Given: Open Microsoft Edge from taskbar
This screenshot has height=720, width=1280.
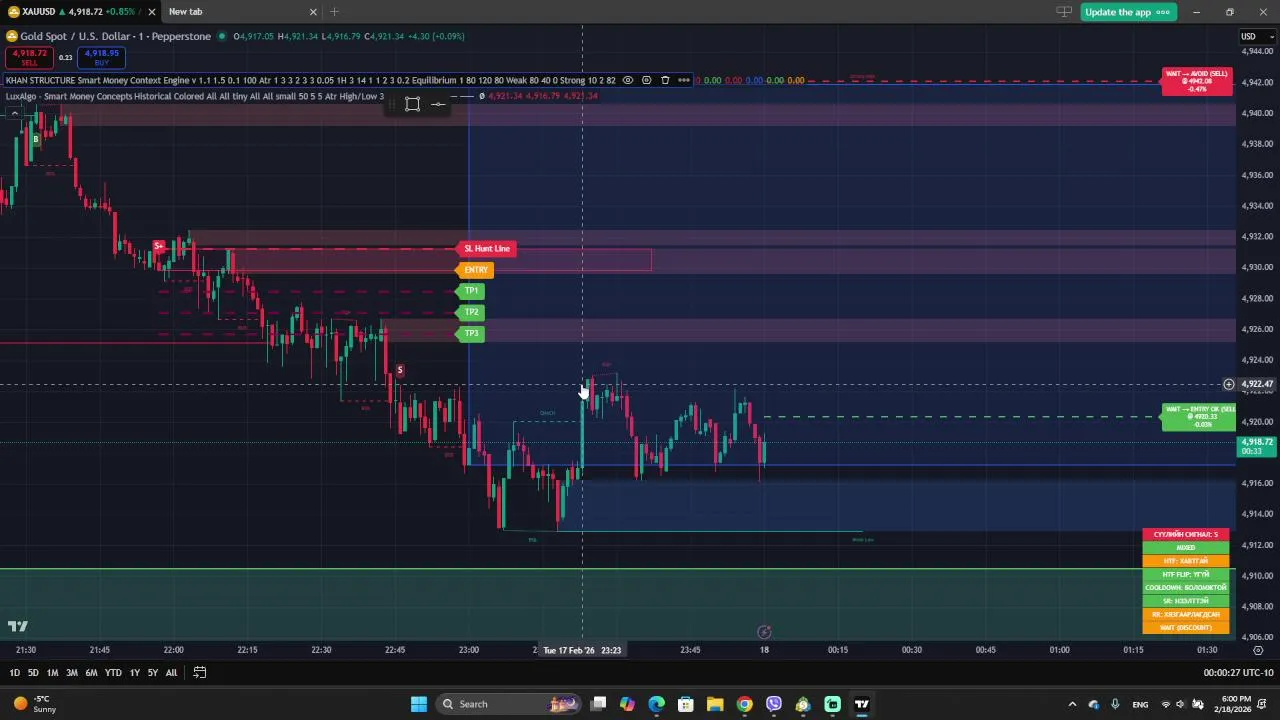Looking at the screenshot, I should [x=656, y=704].
